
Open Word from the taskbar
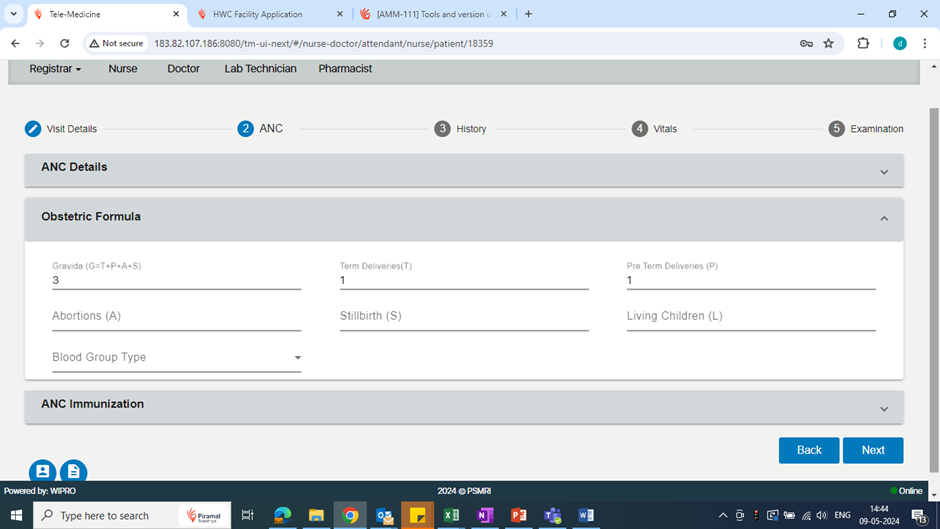click(x=586, y=515)
